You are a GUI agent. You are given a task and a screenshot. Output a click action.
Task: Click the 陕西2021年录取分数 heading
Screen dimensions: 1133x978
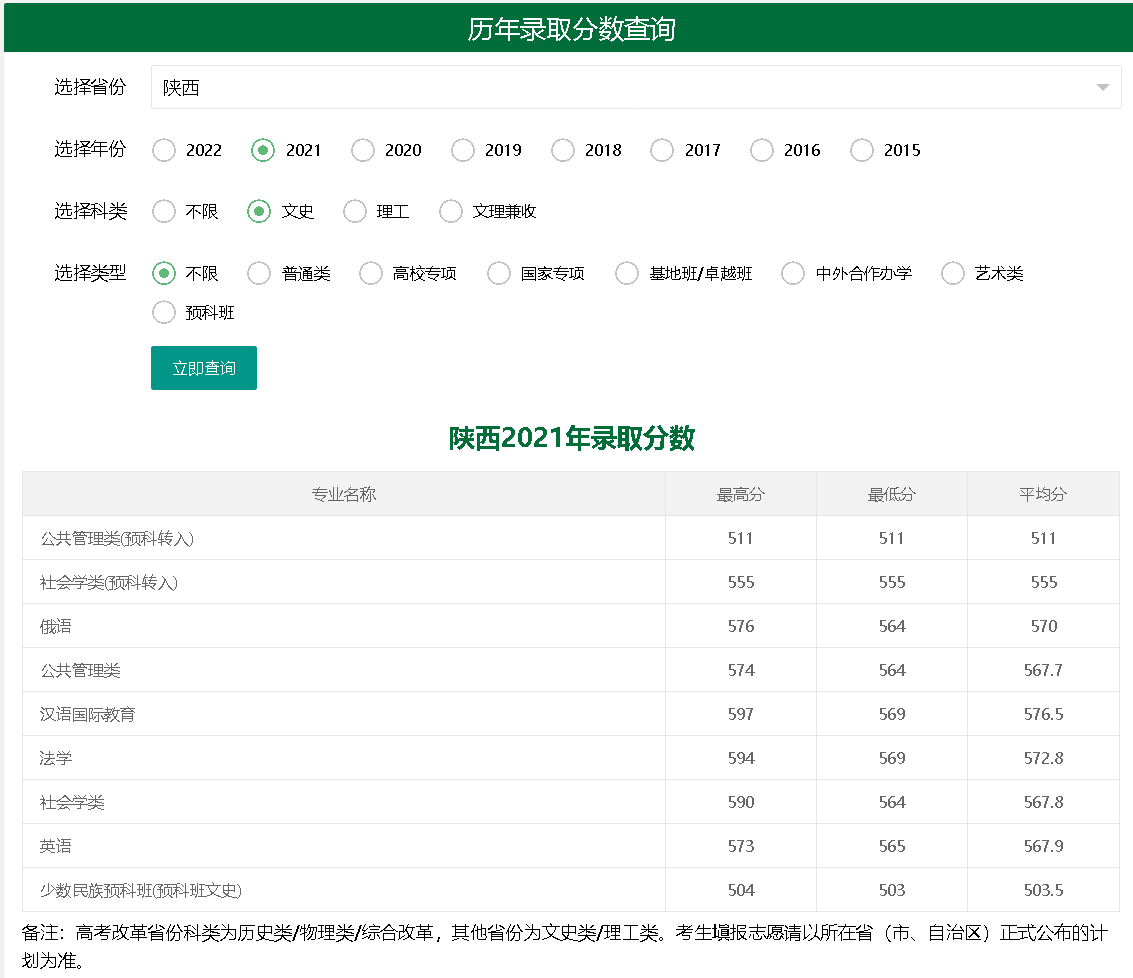(x=572, y=438)
